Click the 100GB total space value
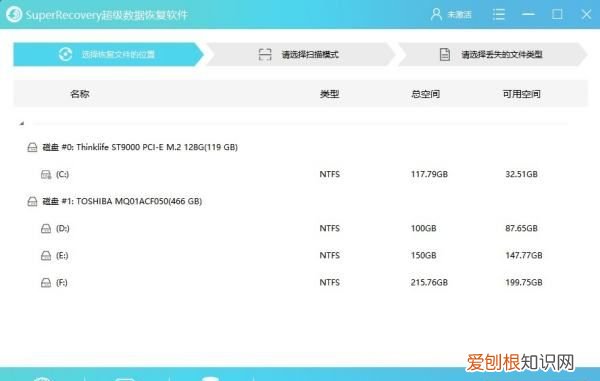The image size is (600, 381). pyautogui.click(x=423, y=228)
